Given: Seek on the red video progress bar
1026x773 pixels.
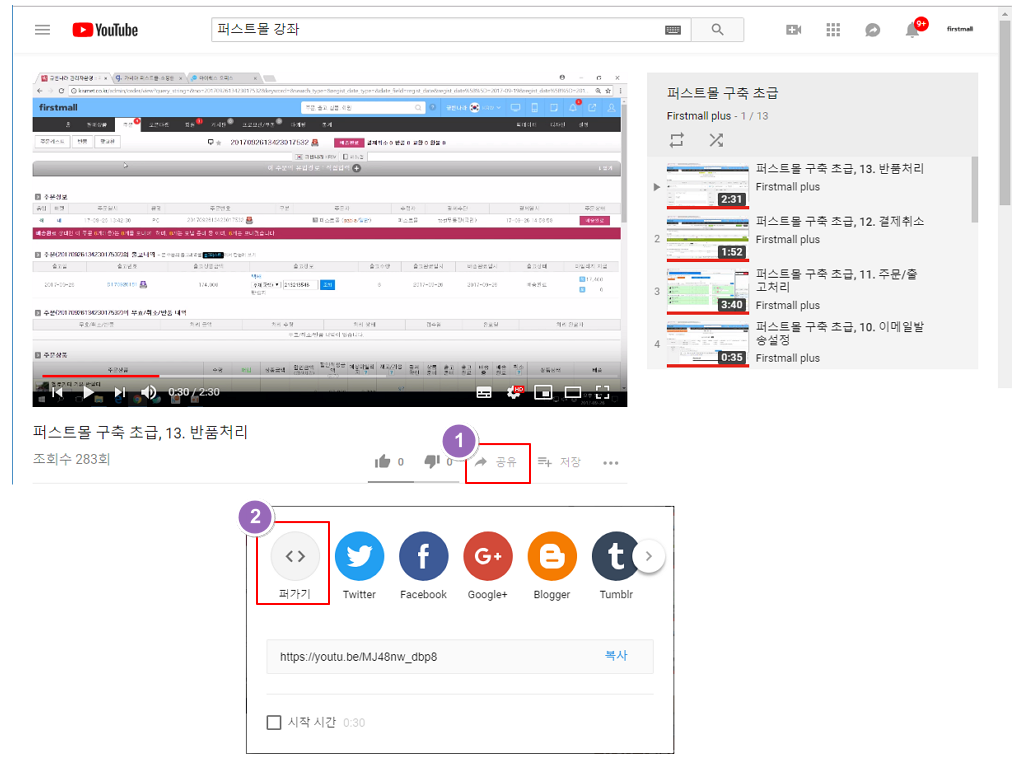Looking at the screenshot, I should point(330,376).
